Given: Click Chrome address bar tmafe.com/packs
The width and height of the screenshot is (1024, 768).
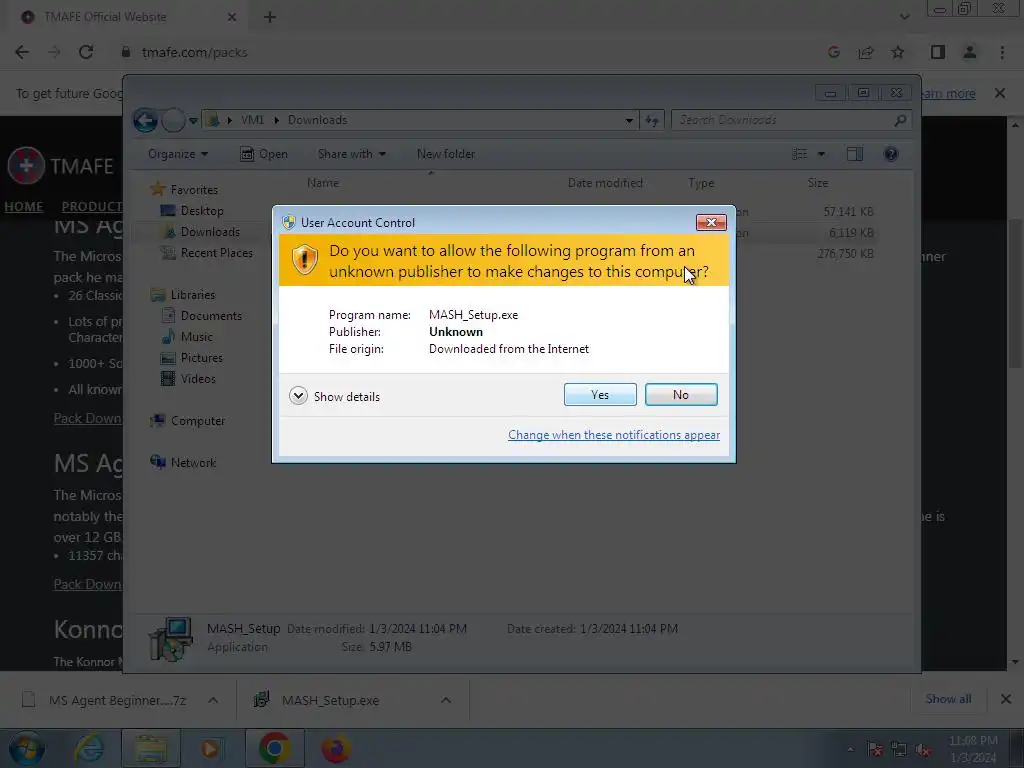Looking at the screenshot, I should click(195, 52).
